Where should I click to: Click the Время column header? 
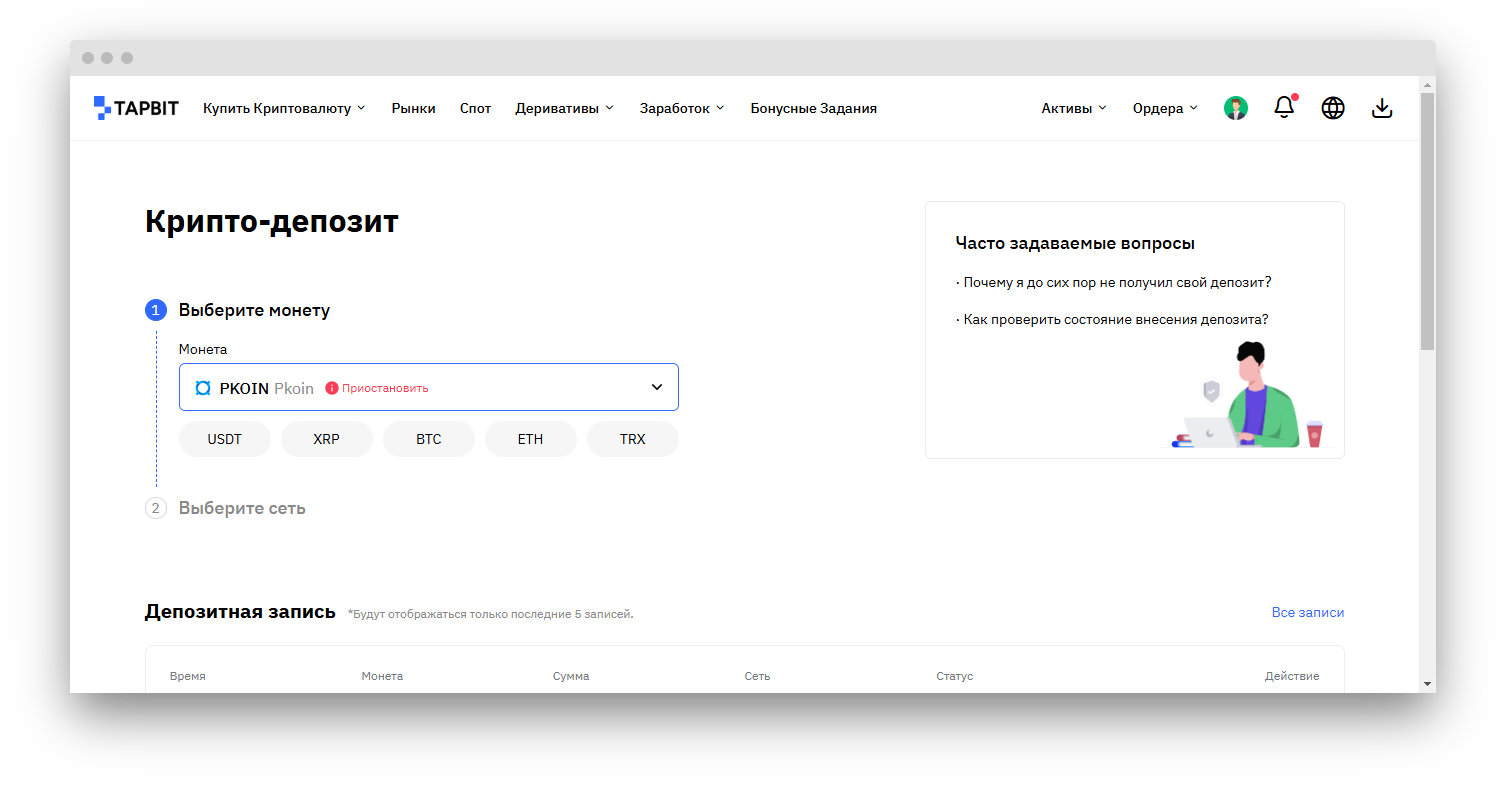pyautogui.click(x=188, y=676)
